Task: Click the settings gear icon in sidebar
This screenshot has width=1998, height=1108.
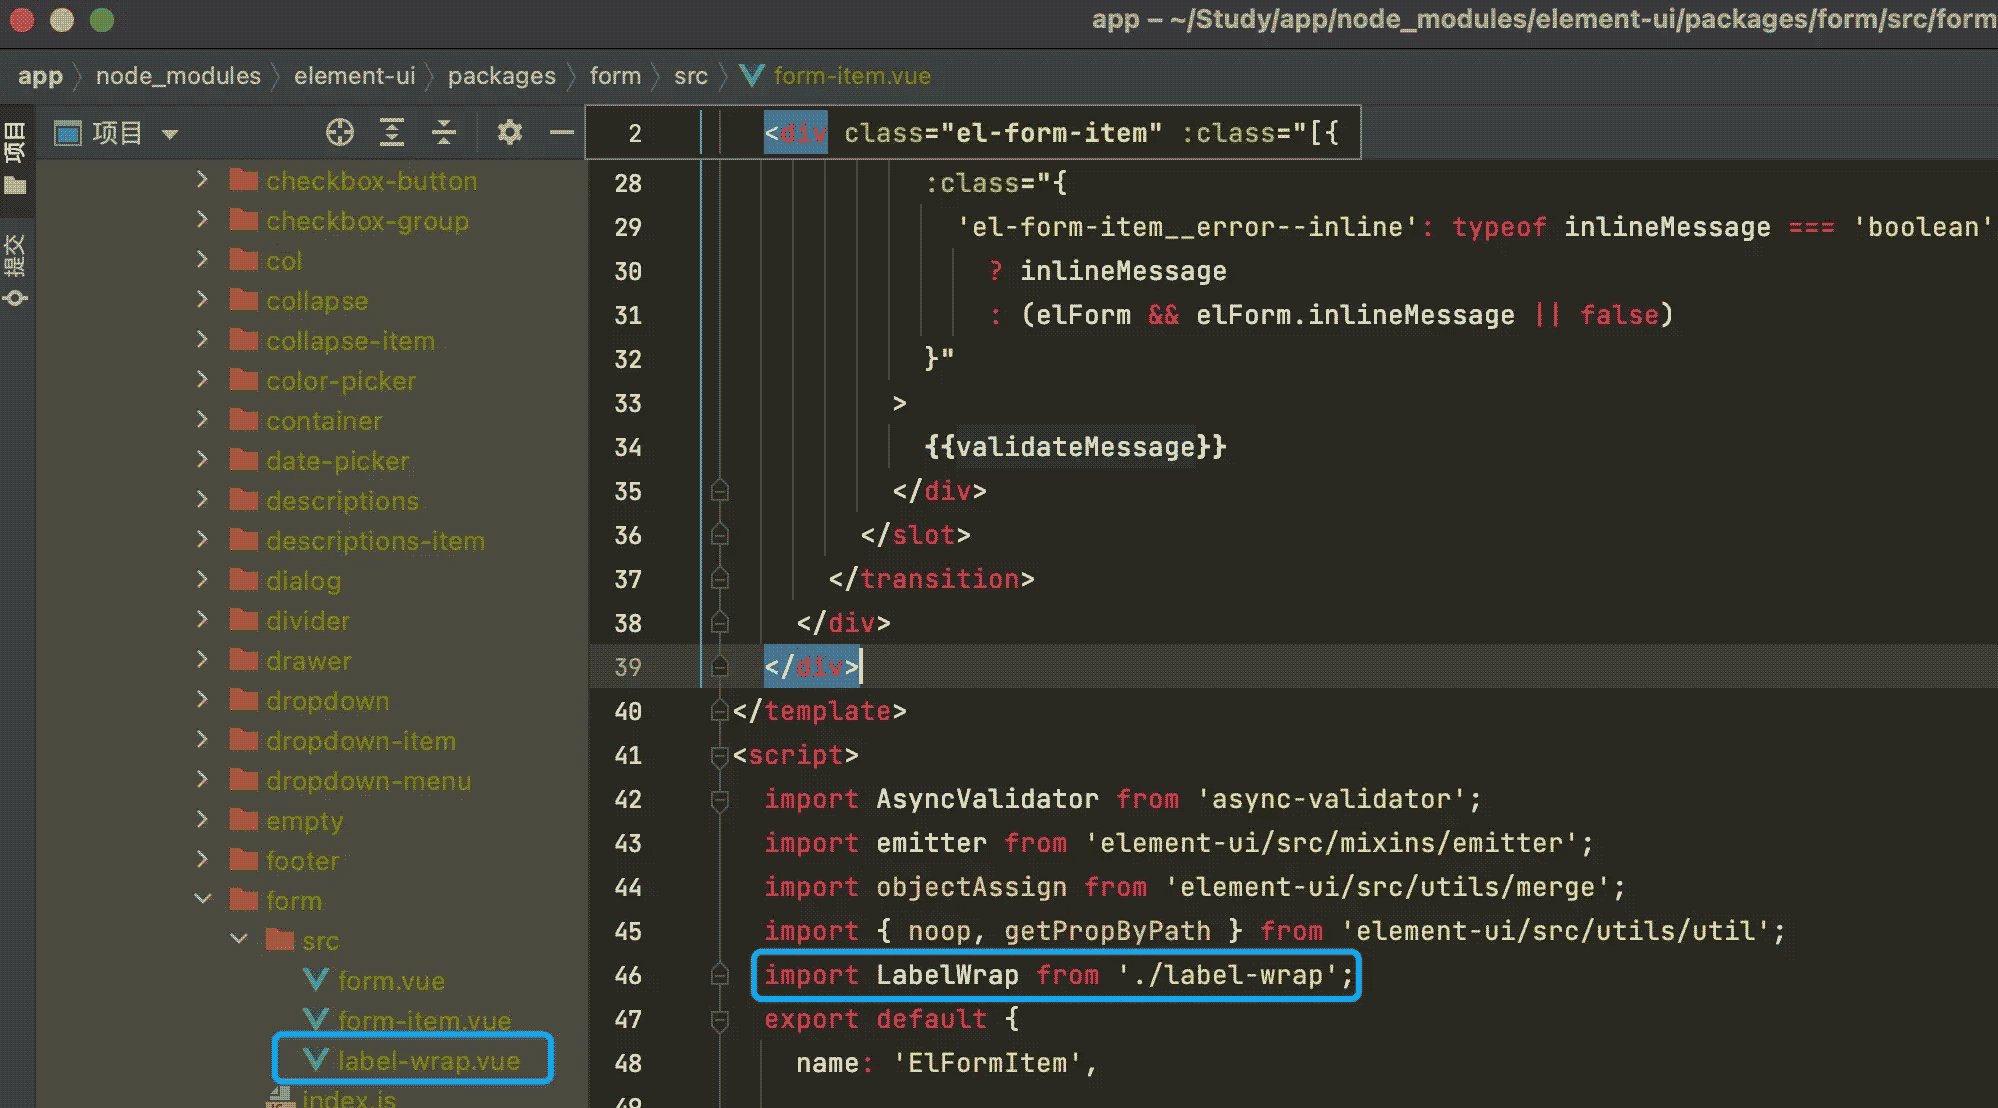Action: coord(506,132)
